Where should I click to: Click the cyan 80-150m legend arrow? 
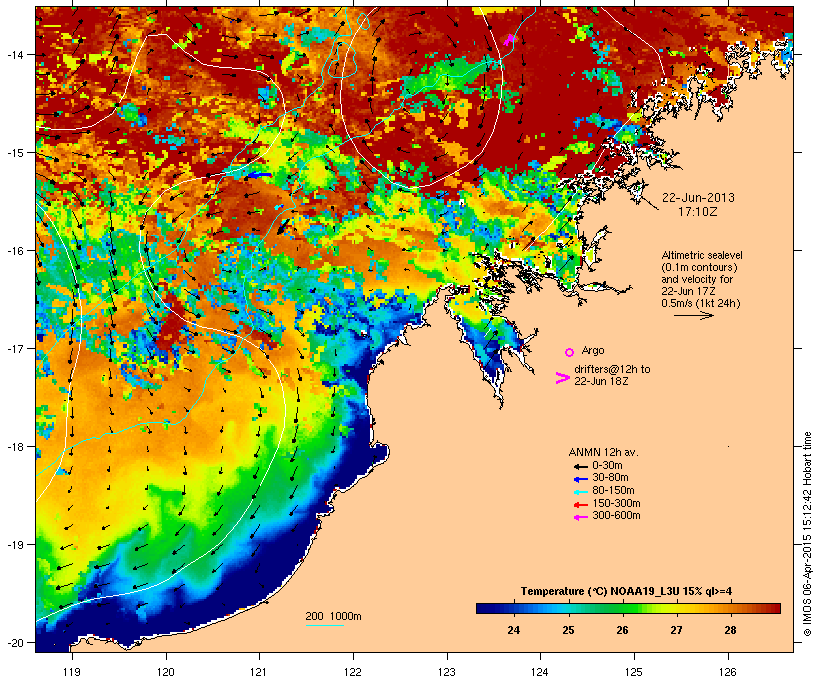click(x=581, y=492)
